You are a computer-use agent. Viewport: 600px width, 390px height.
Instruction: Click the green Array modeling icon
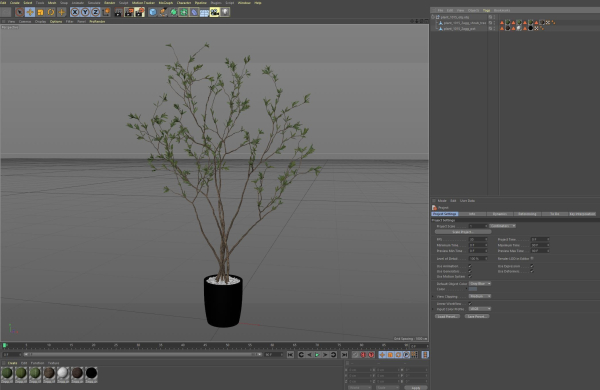click(x=184, y=12)
